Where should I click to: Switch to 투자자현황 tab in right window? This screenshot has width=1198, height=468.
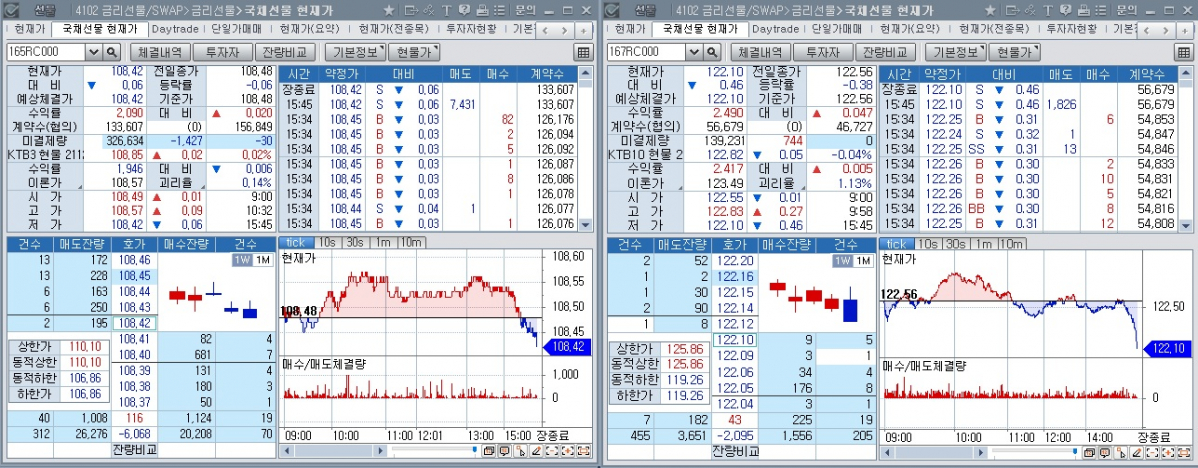click(1071, 29)
